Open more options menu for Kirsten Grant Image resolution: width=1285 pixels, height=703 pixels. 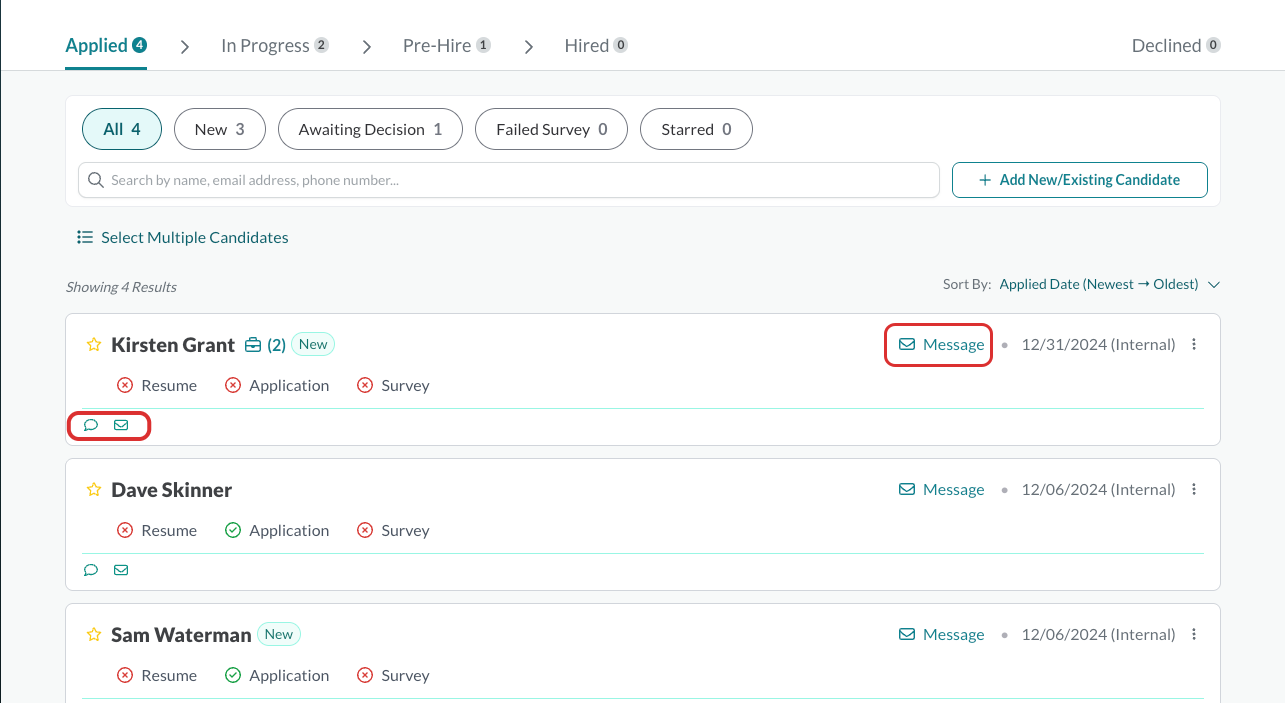(1194, 345)
